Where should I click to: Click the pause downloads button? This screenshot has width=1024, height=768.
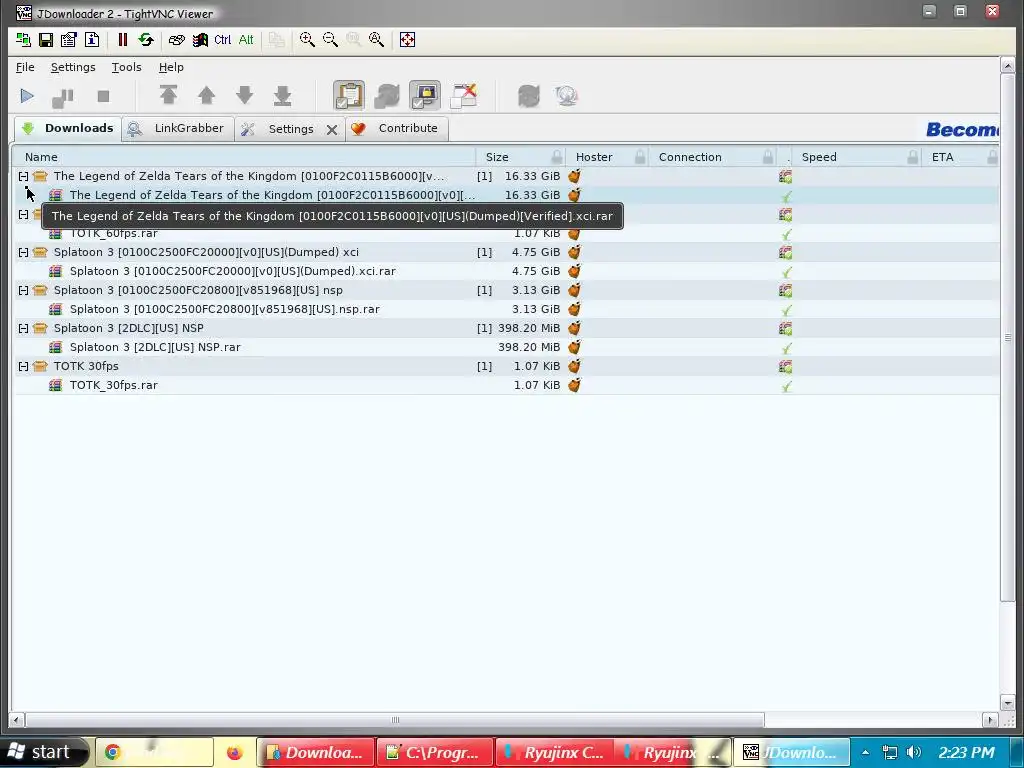[x=63, y=97]
